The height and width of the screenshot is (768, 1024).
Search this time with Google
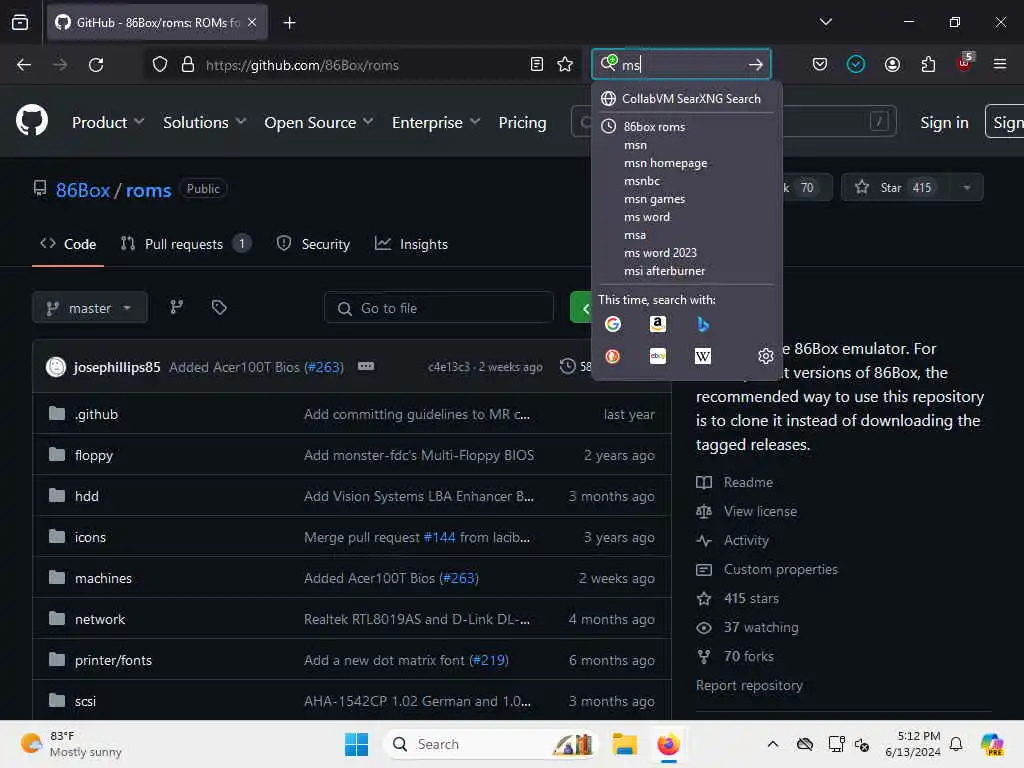pyautogui.click(x=613, y=324)
